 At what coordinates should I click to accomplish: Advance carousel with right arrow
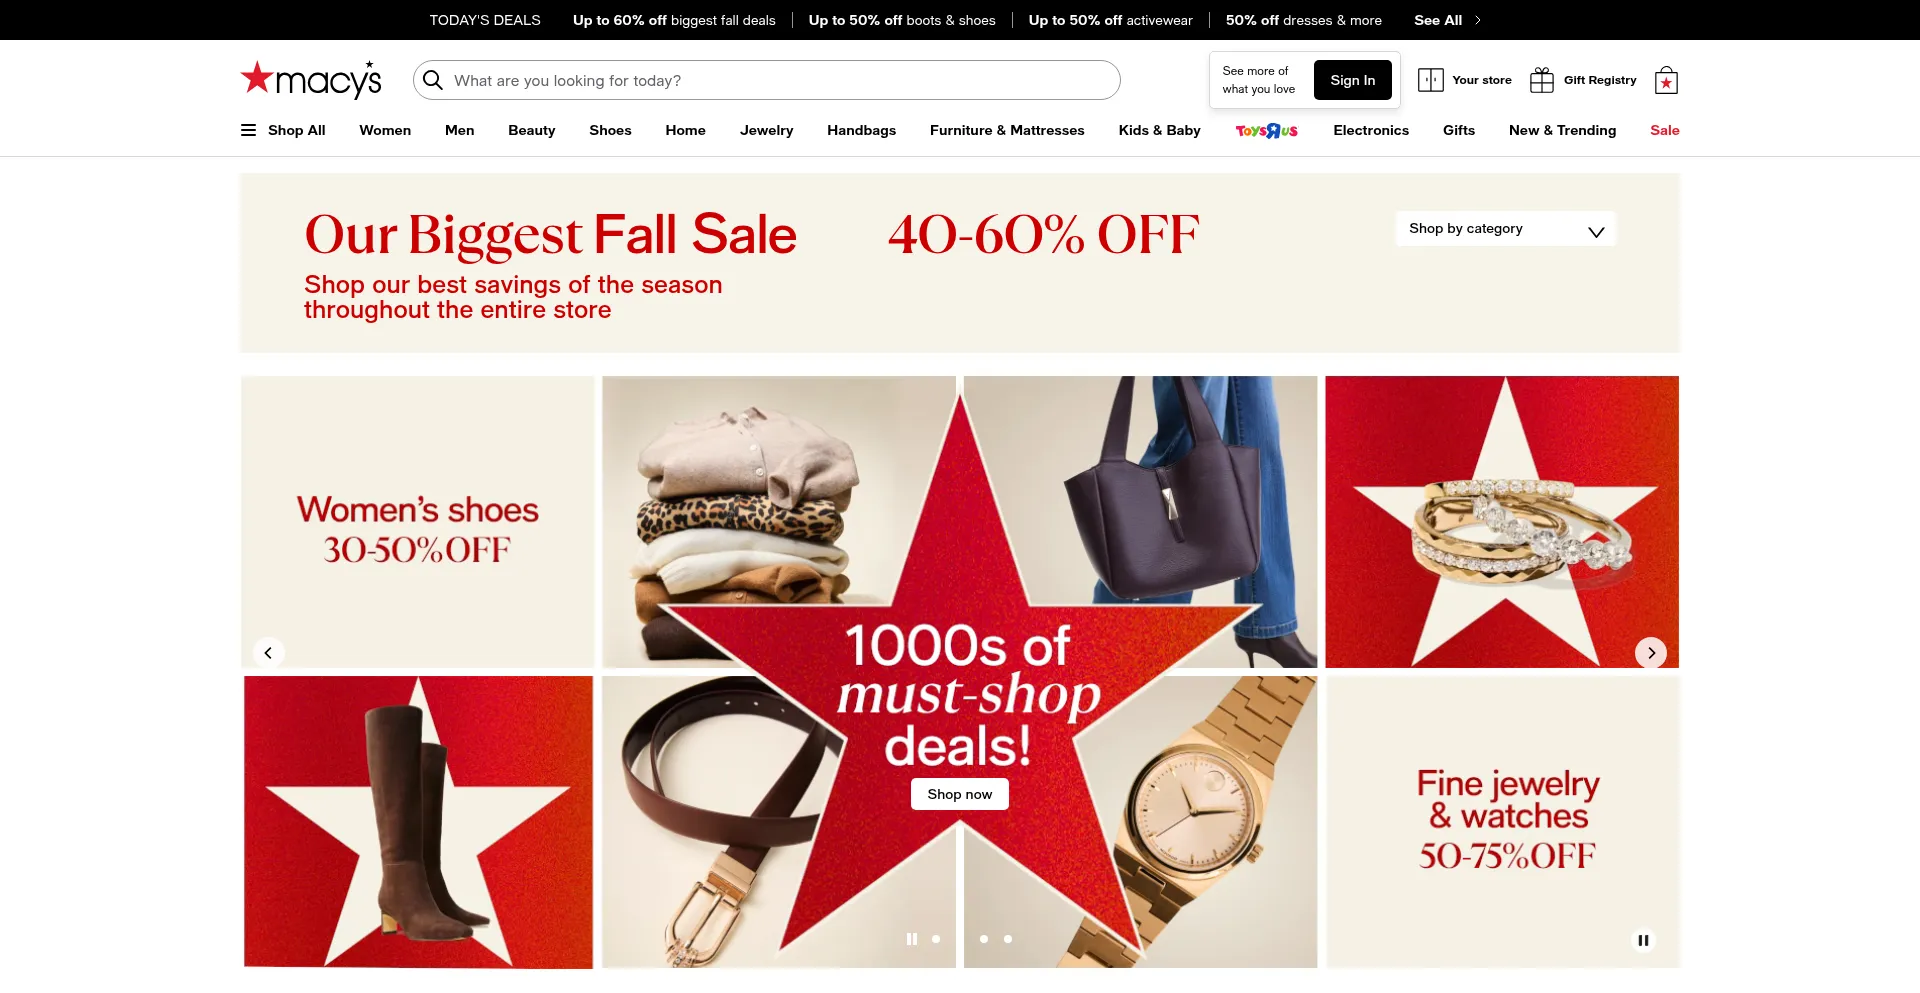[x=1651, y=653]
